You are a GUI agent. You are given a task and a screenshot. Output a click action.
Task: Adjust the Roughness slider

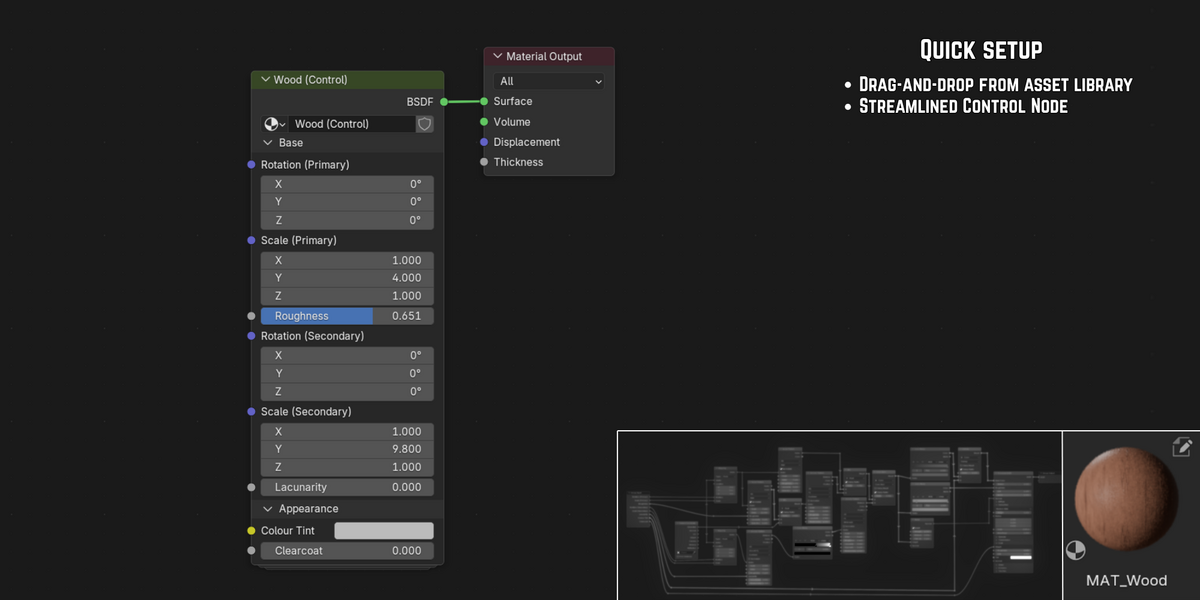point(347,316)
